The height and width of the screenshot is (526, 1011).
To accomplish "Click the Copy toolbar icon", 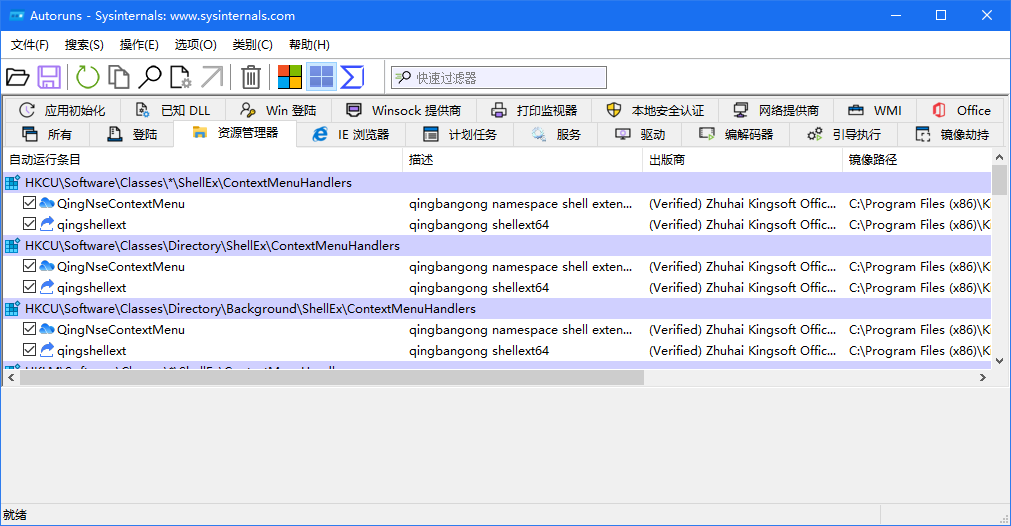I will click(119, 77).
